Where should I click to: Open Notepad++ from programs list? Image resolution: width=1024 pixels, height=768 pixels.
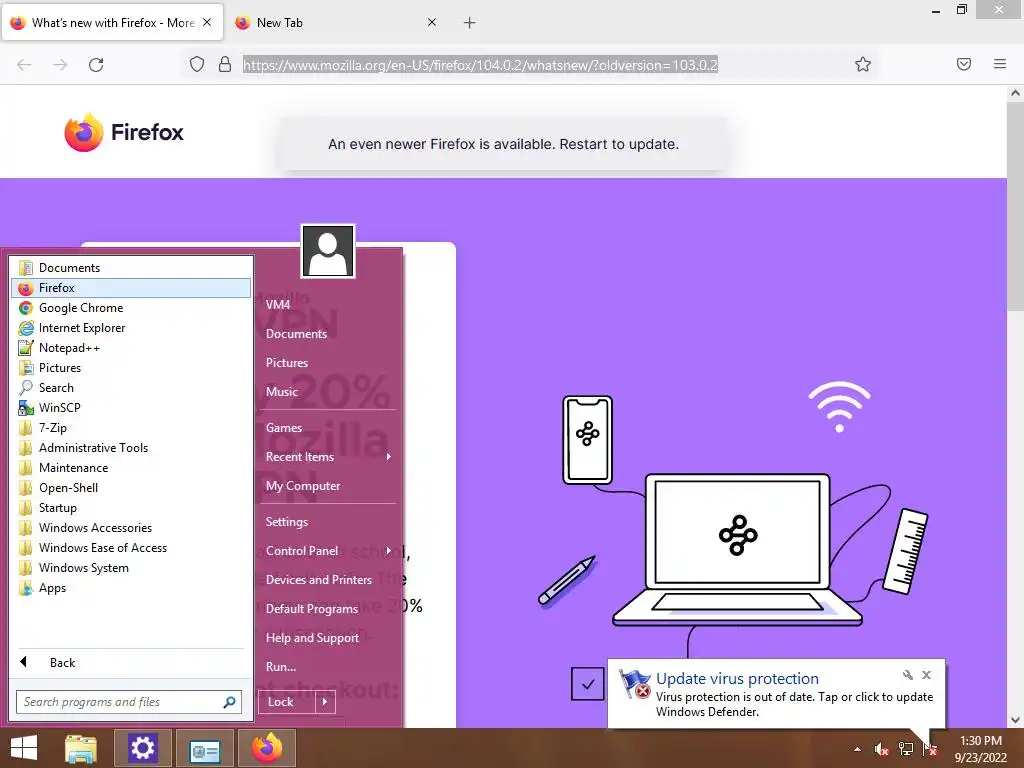click(x=131, y=348)
